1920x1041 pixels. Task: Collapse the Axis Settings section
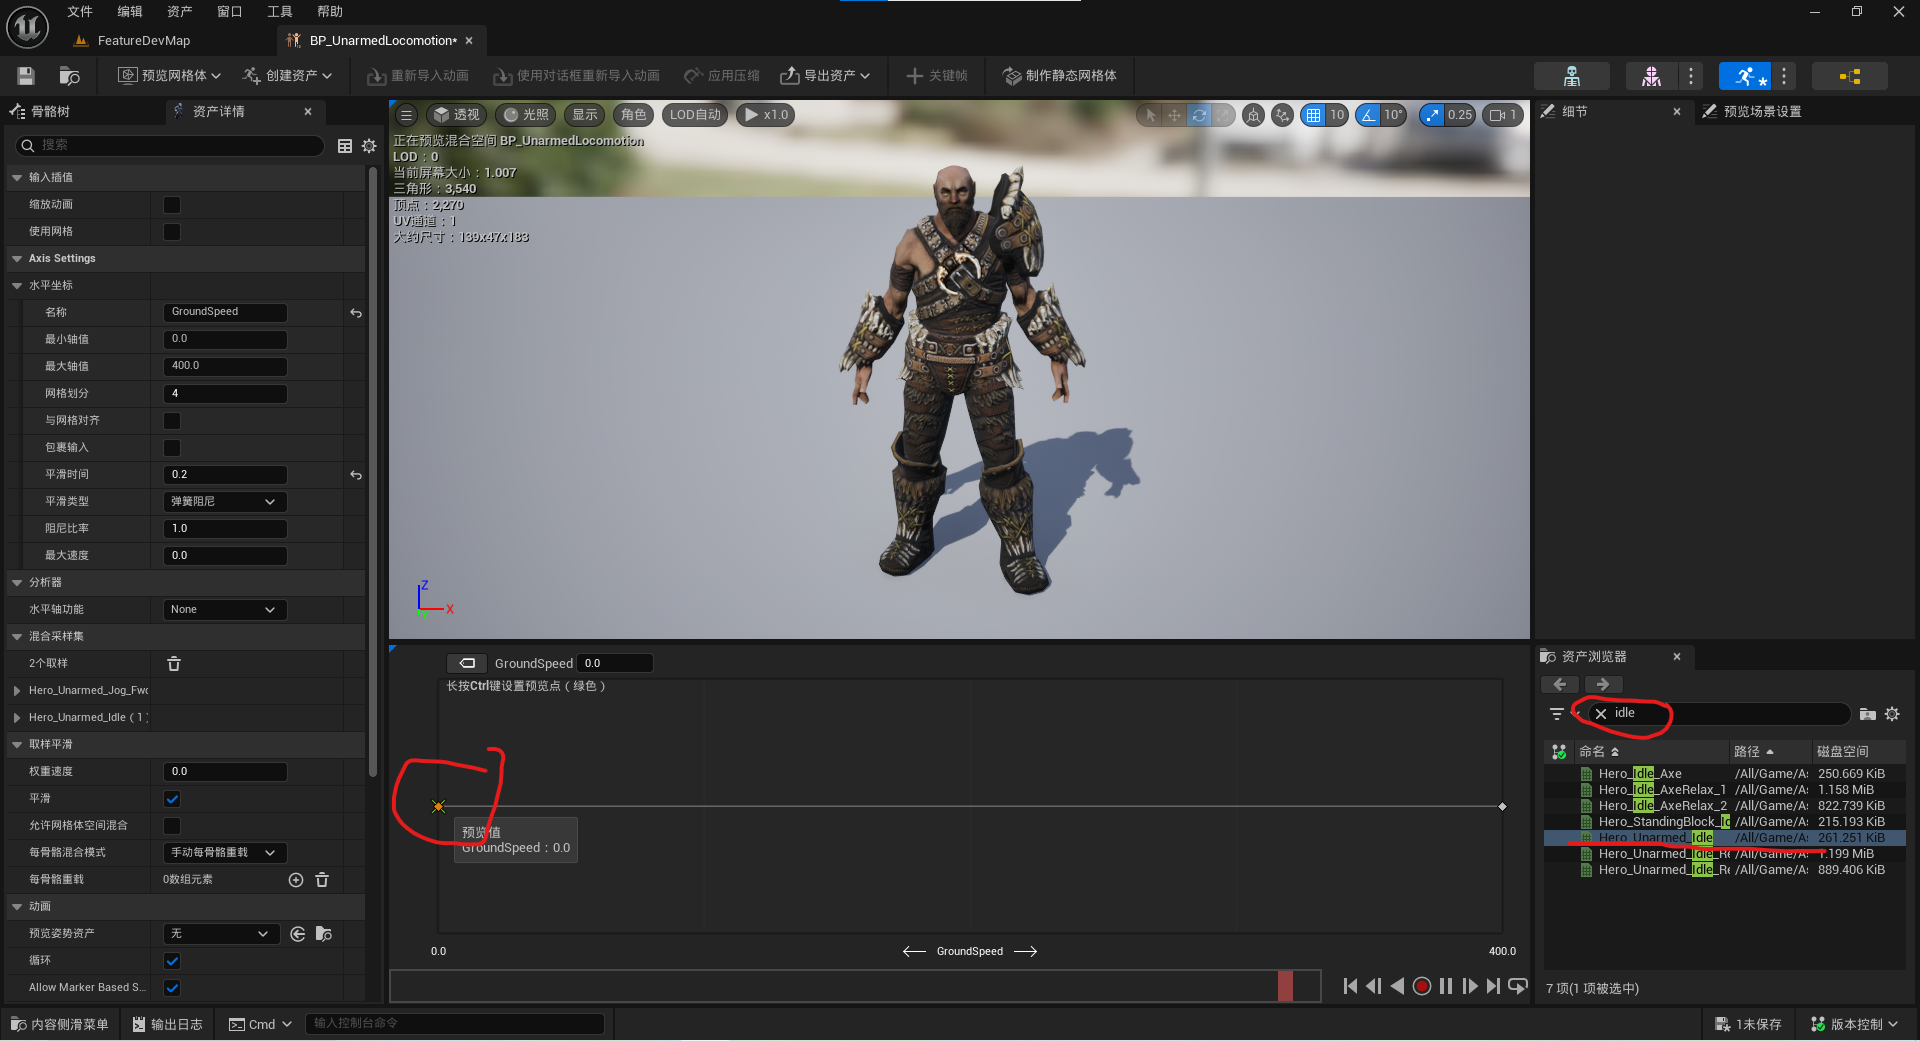click(17, 259)
